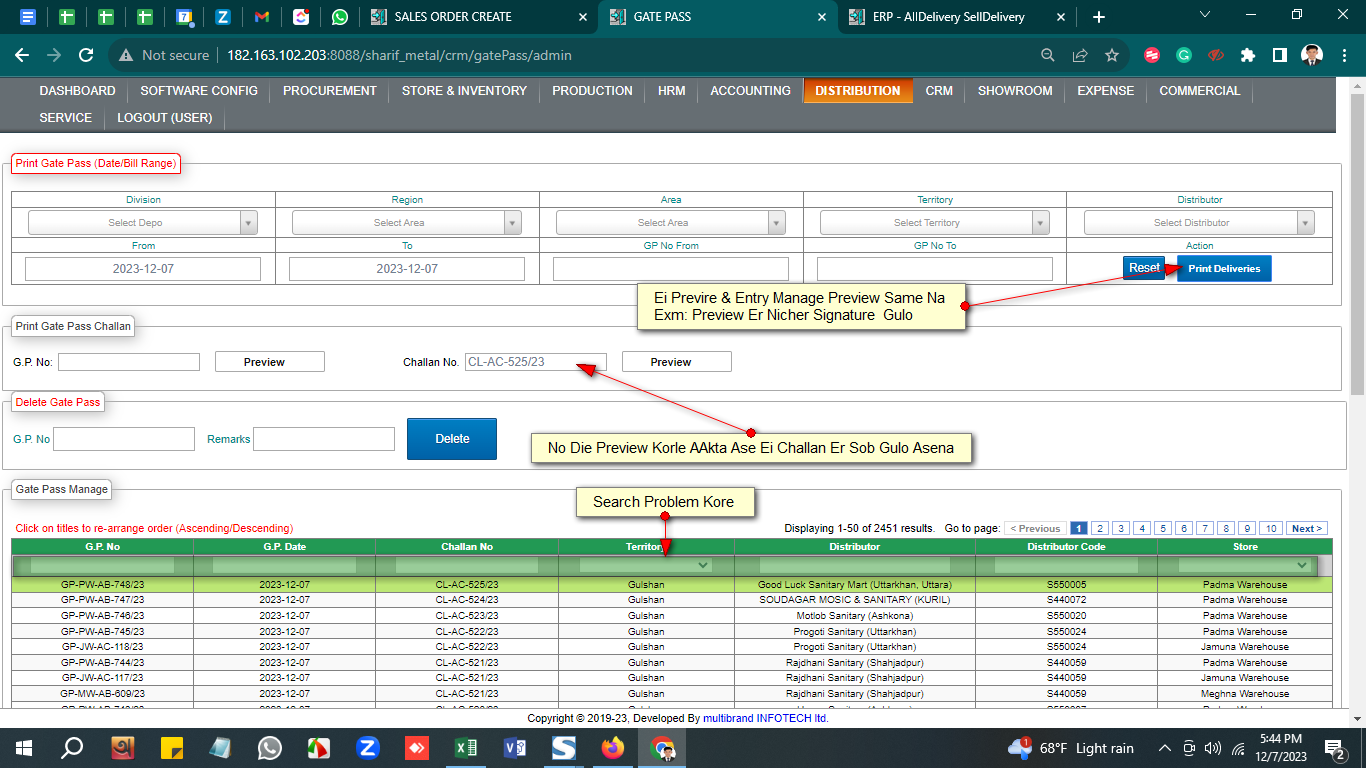Bookmark this page with the star icon
The height and width of the screenshot is (768, 1366).
(x=1112, y=55)
